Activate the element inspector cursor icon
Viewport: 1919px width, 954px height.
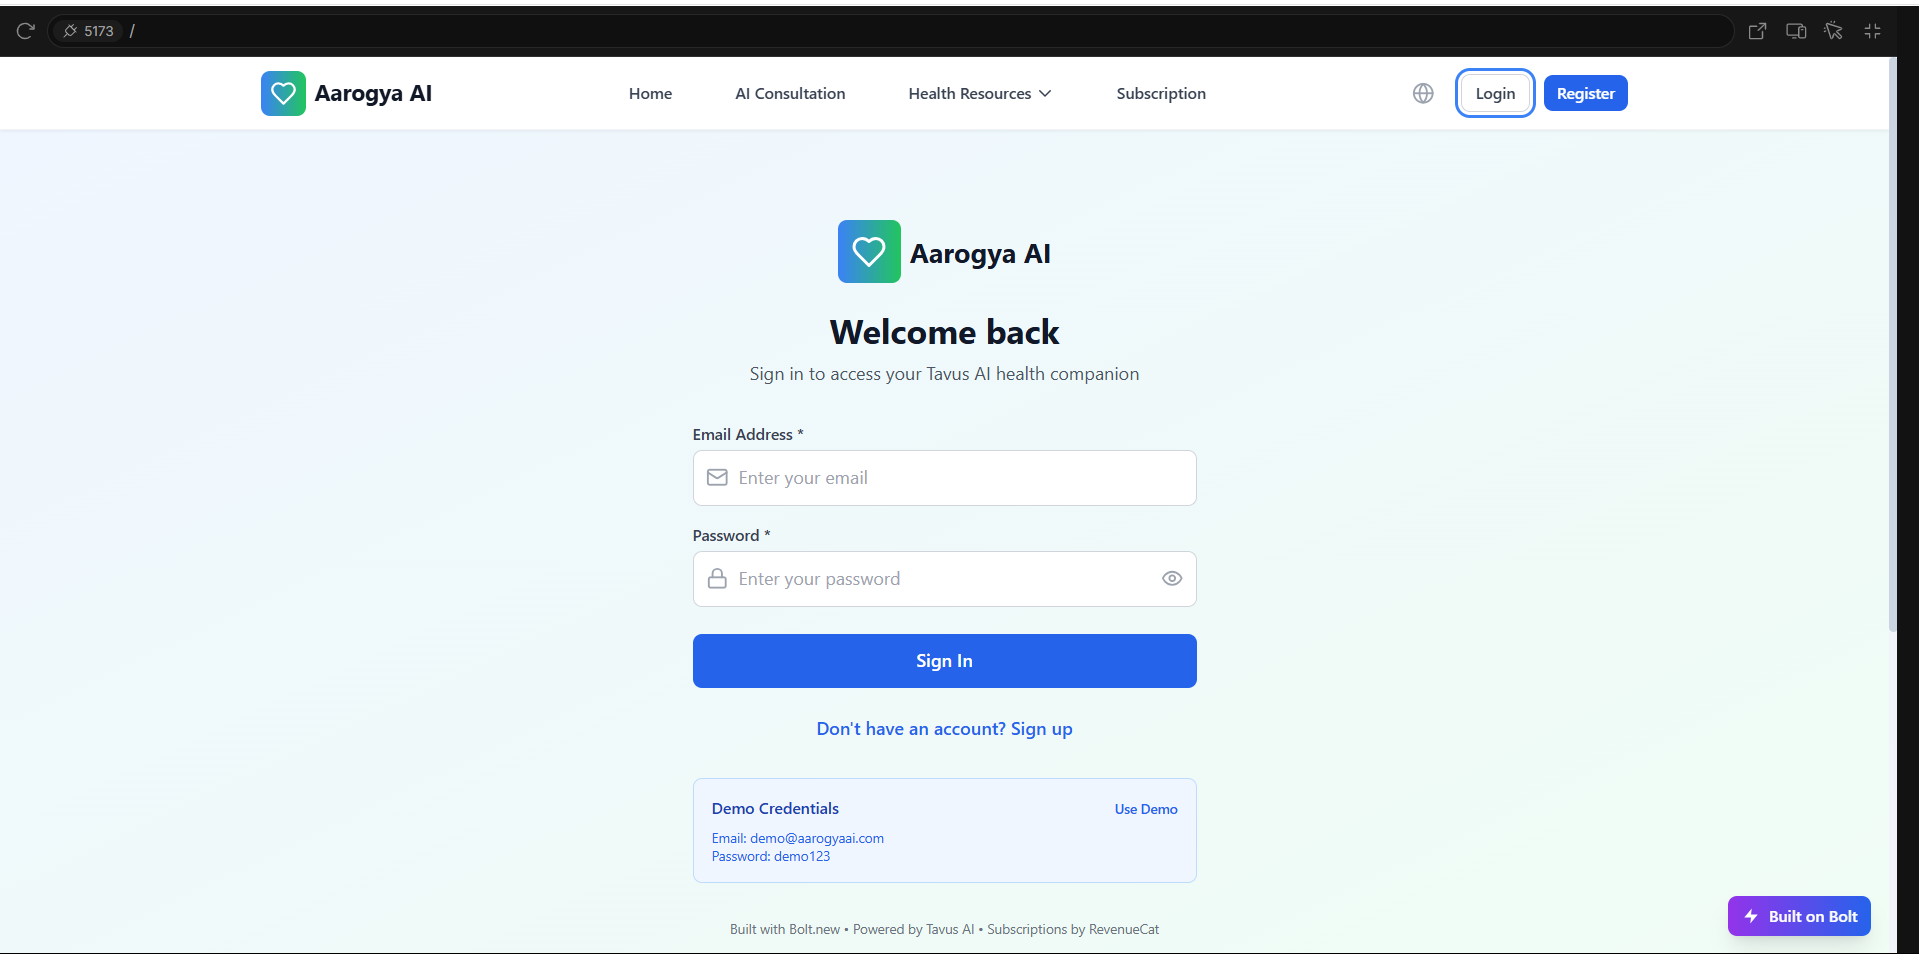pos(1833,31)
